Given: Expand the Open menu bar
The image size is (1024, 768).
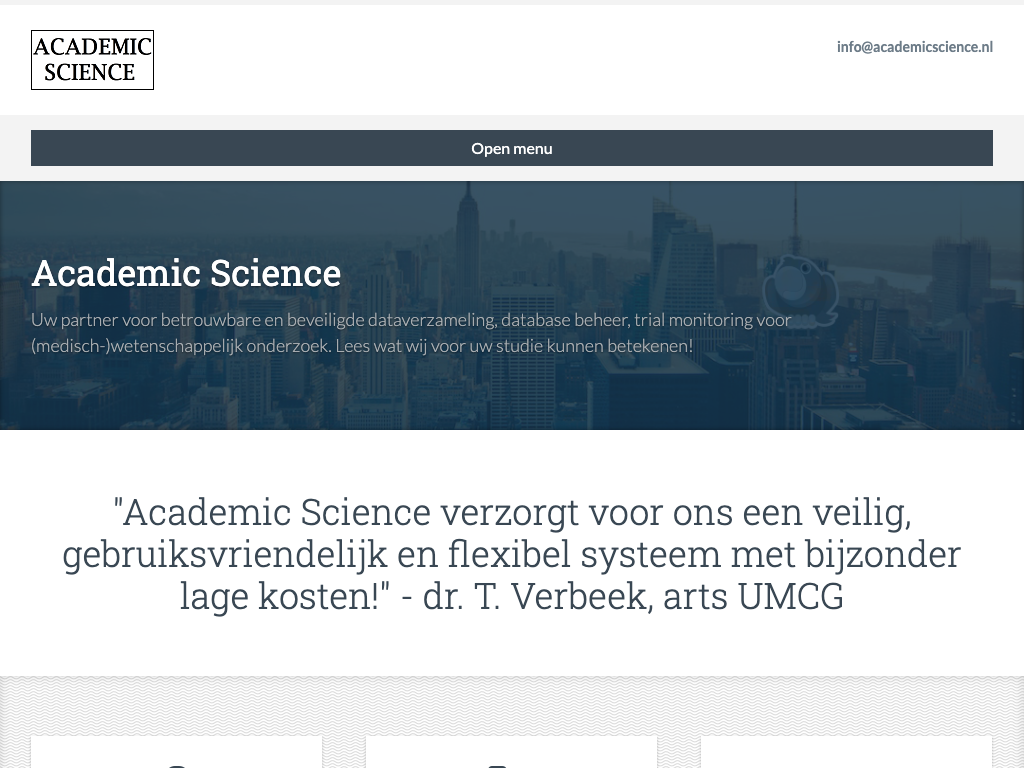Looking at the screenshot, I should pos(511,148).
